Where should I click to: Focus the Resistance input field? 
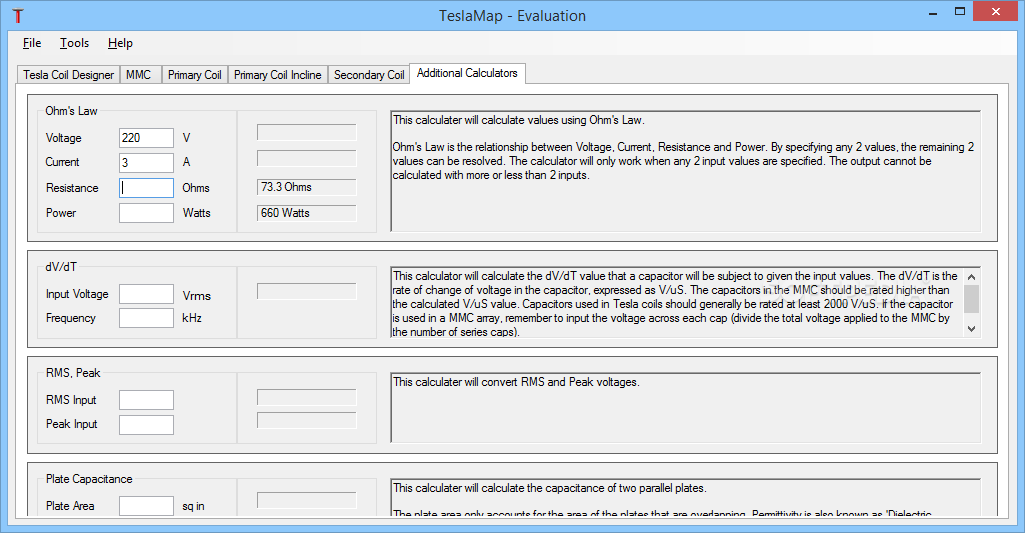[x=146, y=188]
